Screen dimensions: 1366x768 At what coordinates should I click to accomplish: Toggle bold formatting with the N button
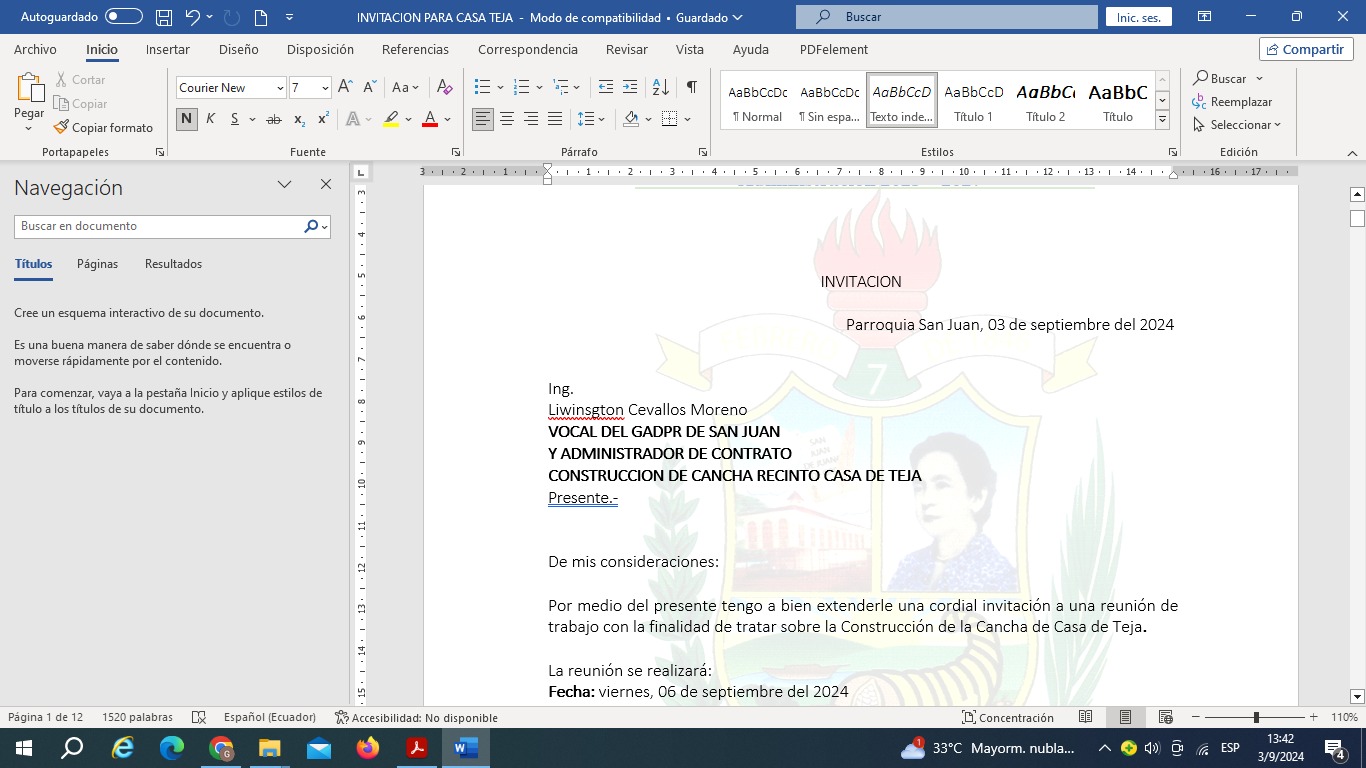click(186, 119)
